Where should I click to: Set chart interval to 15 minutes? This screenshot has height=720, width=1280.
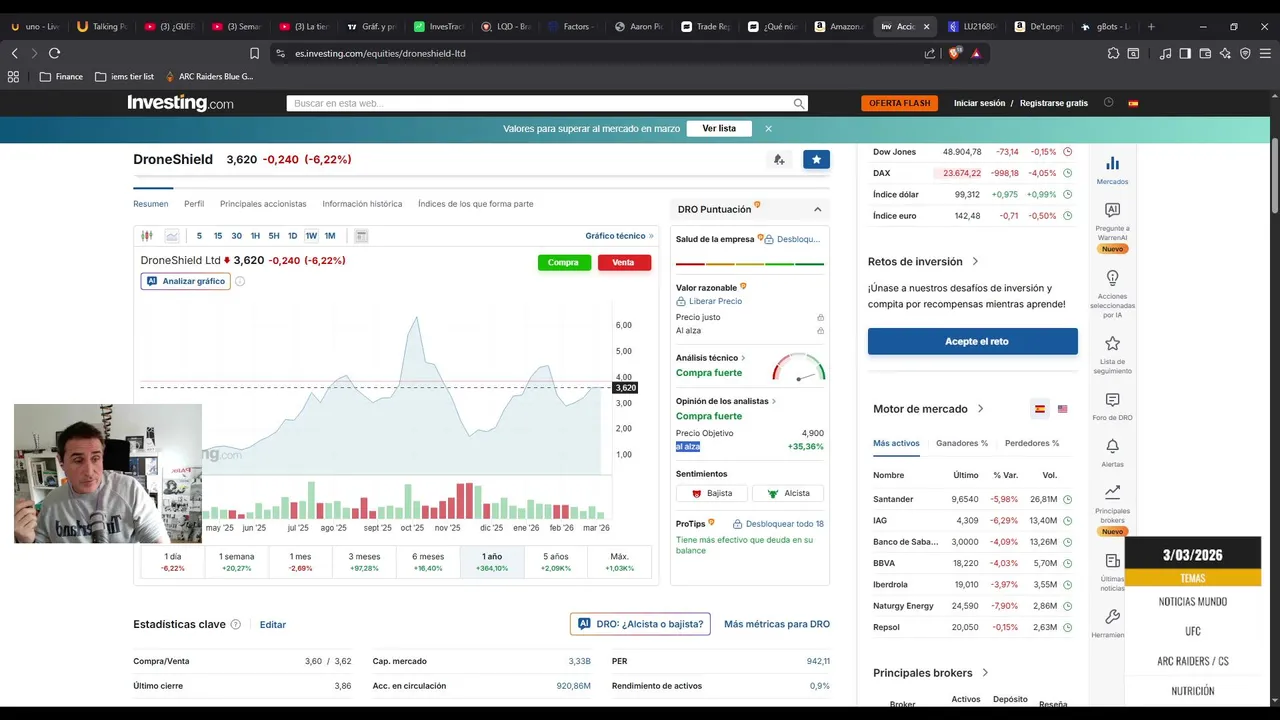217,236
